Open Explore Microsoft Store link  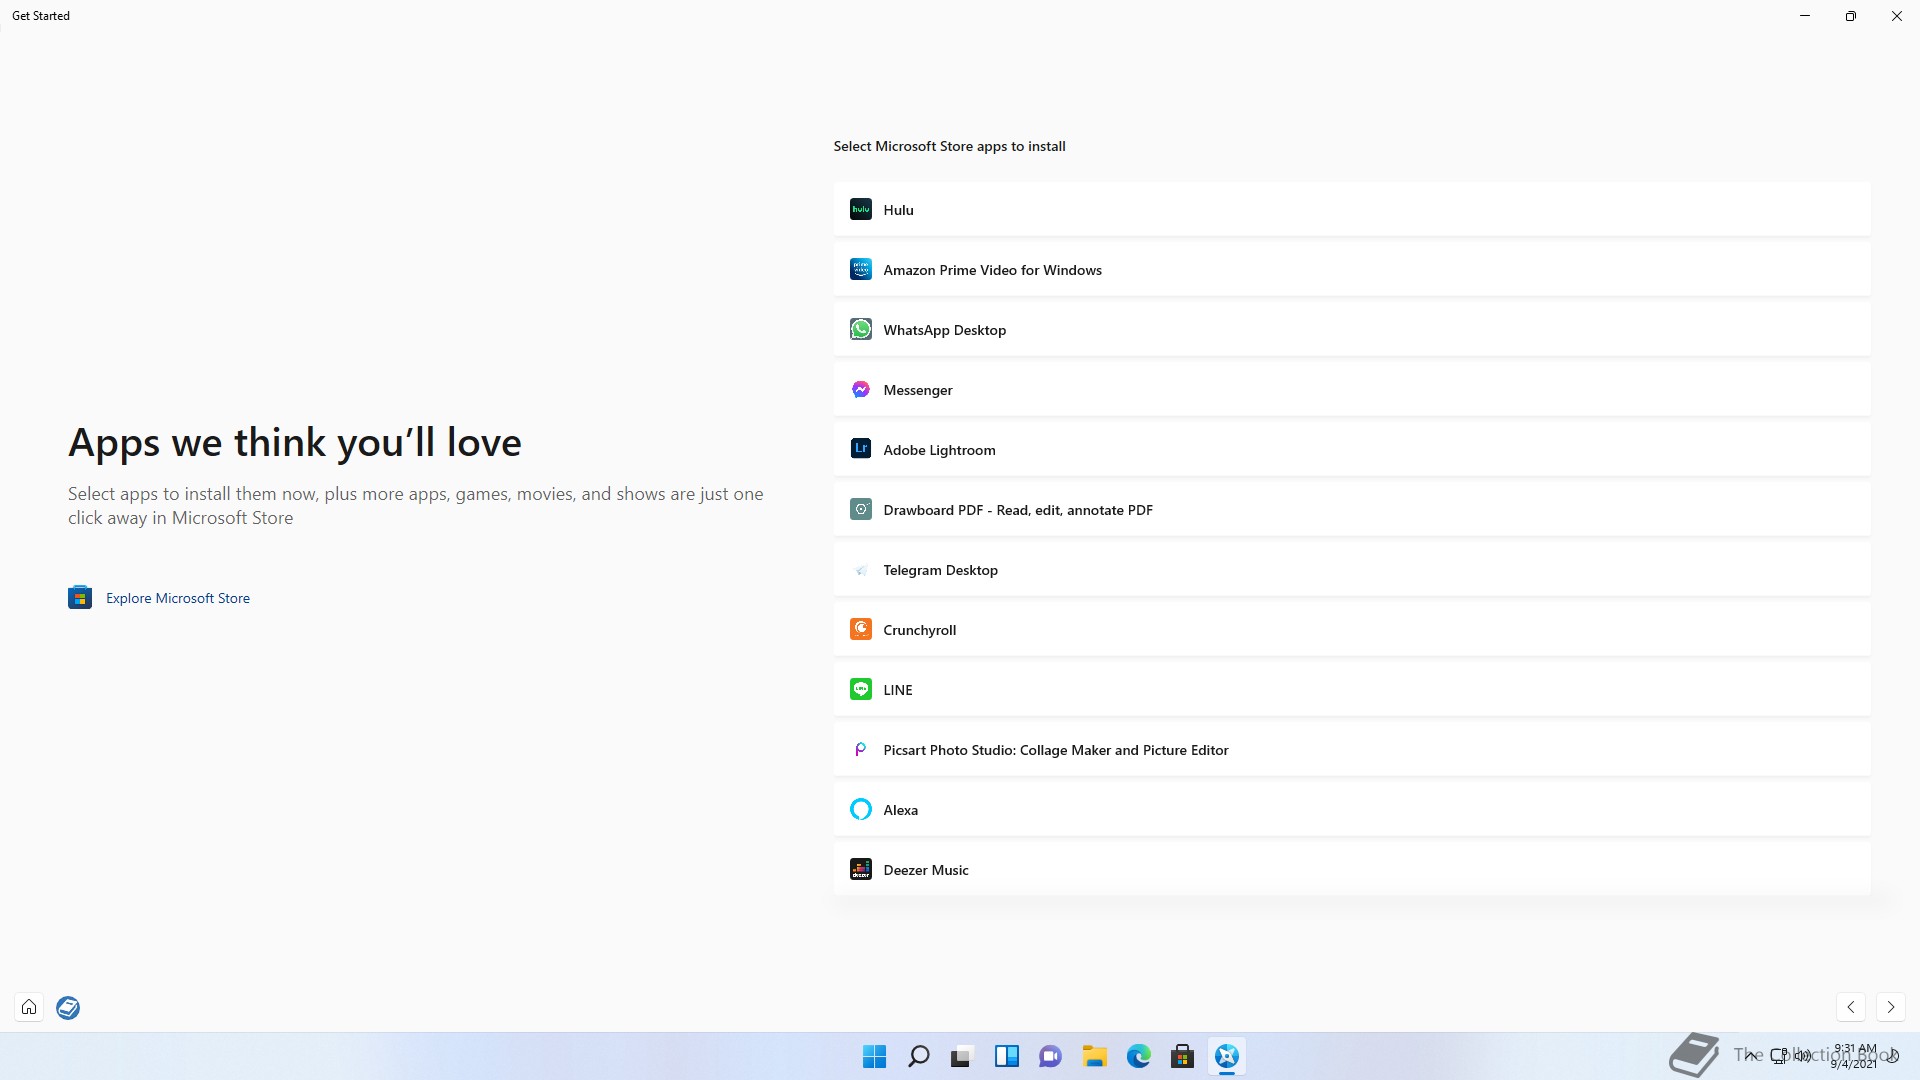(178, 598)
